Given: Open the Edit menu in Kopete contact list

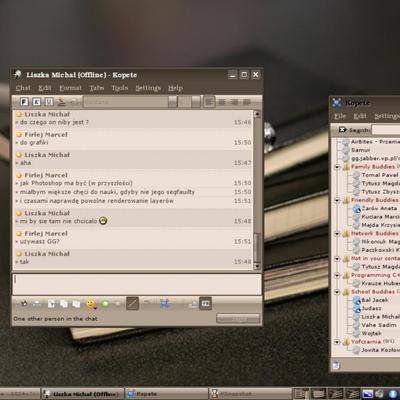Looking at the screenshot, I should [360, 116].
